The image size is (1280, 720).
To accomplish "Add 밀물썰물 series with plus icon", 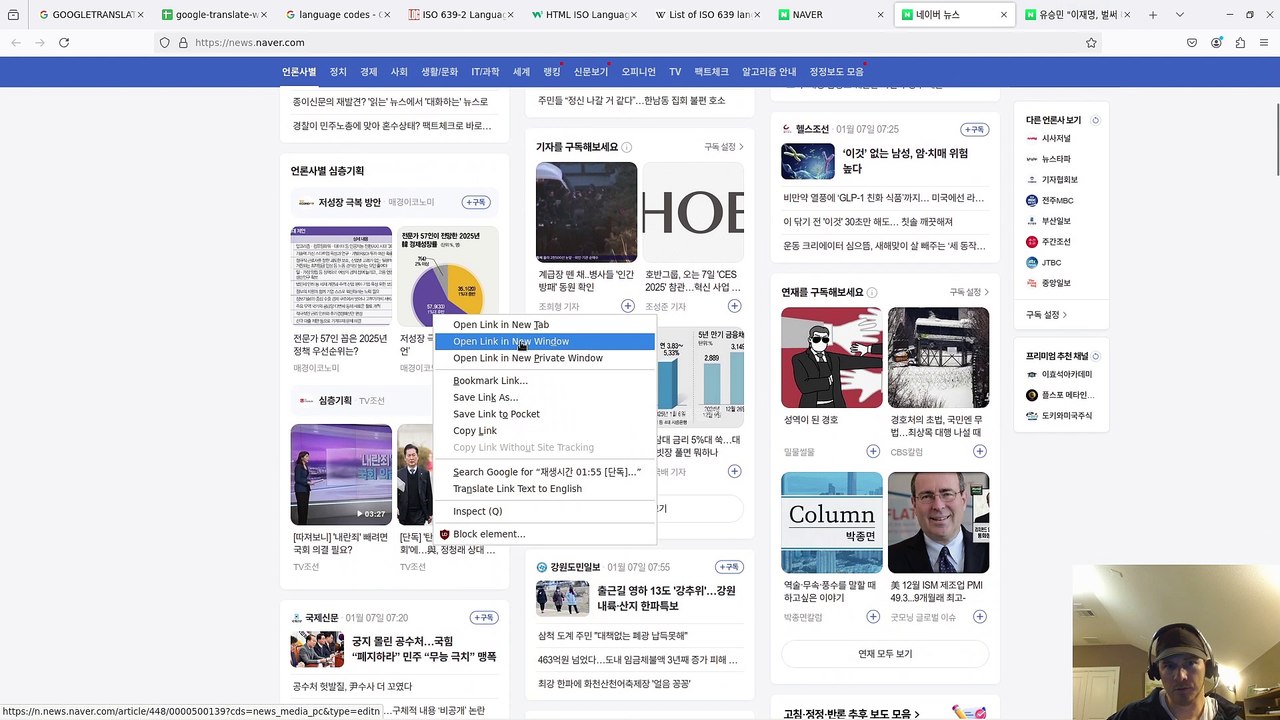I will pyautogui.click(x=872, y=452).
